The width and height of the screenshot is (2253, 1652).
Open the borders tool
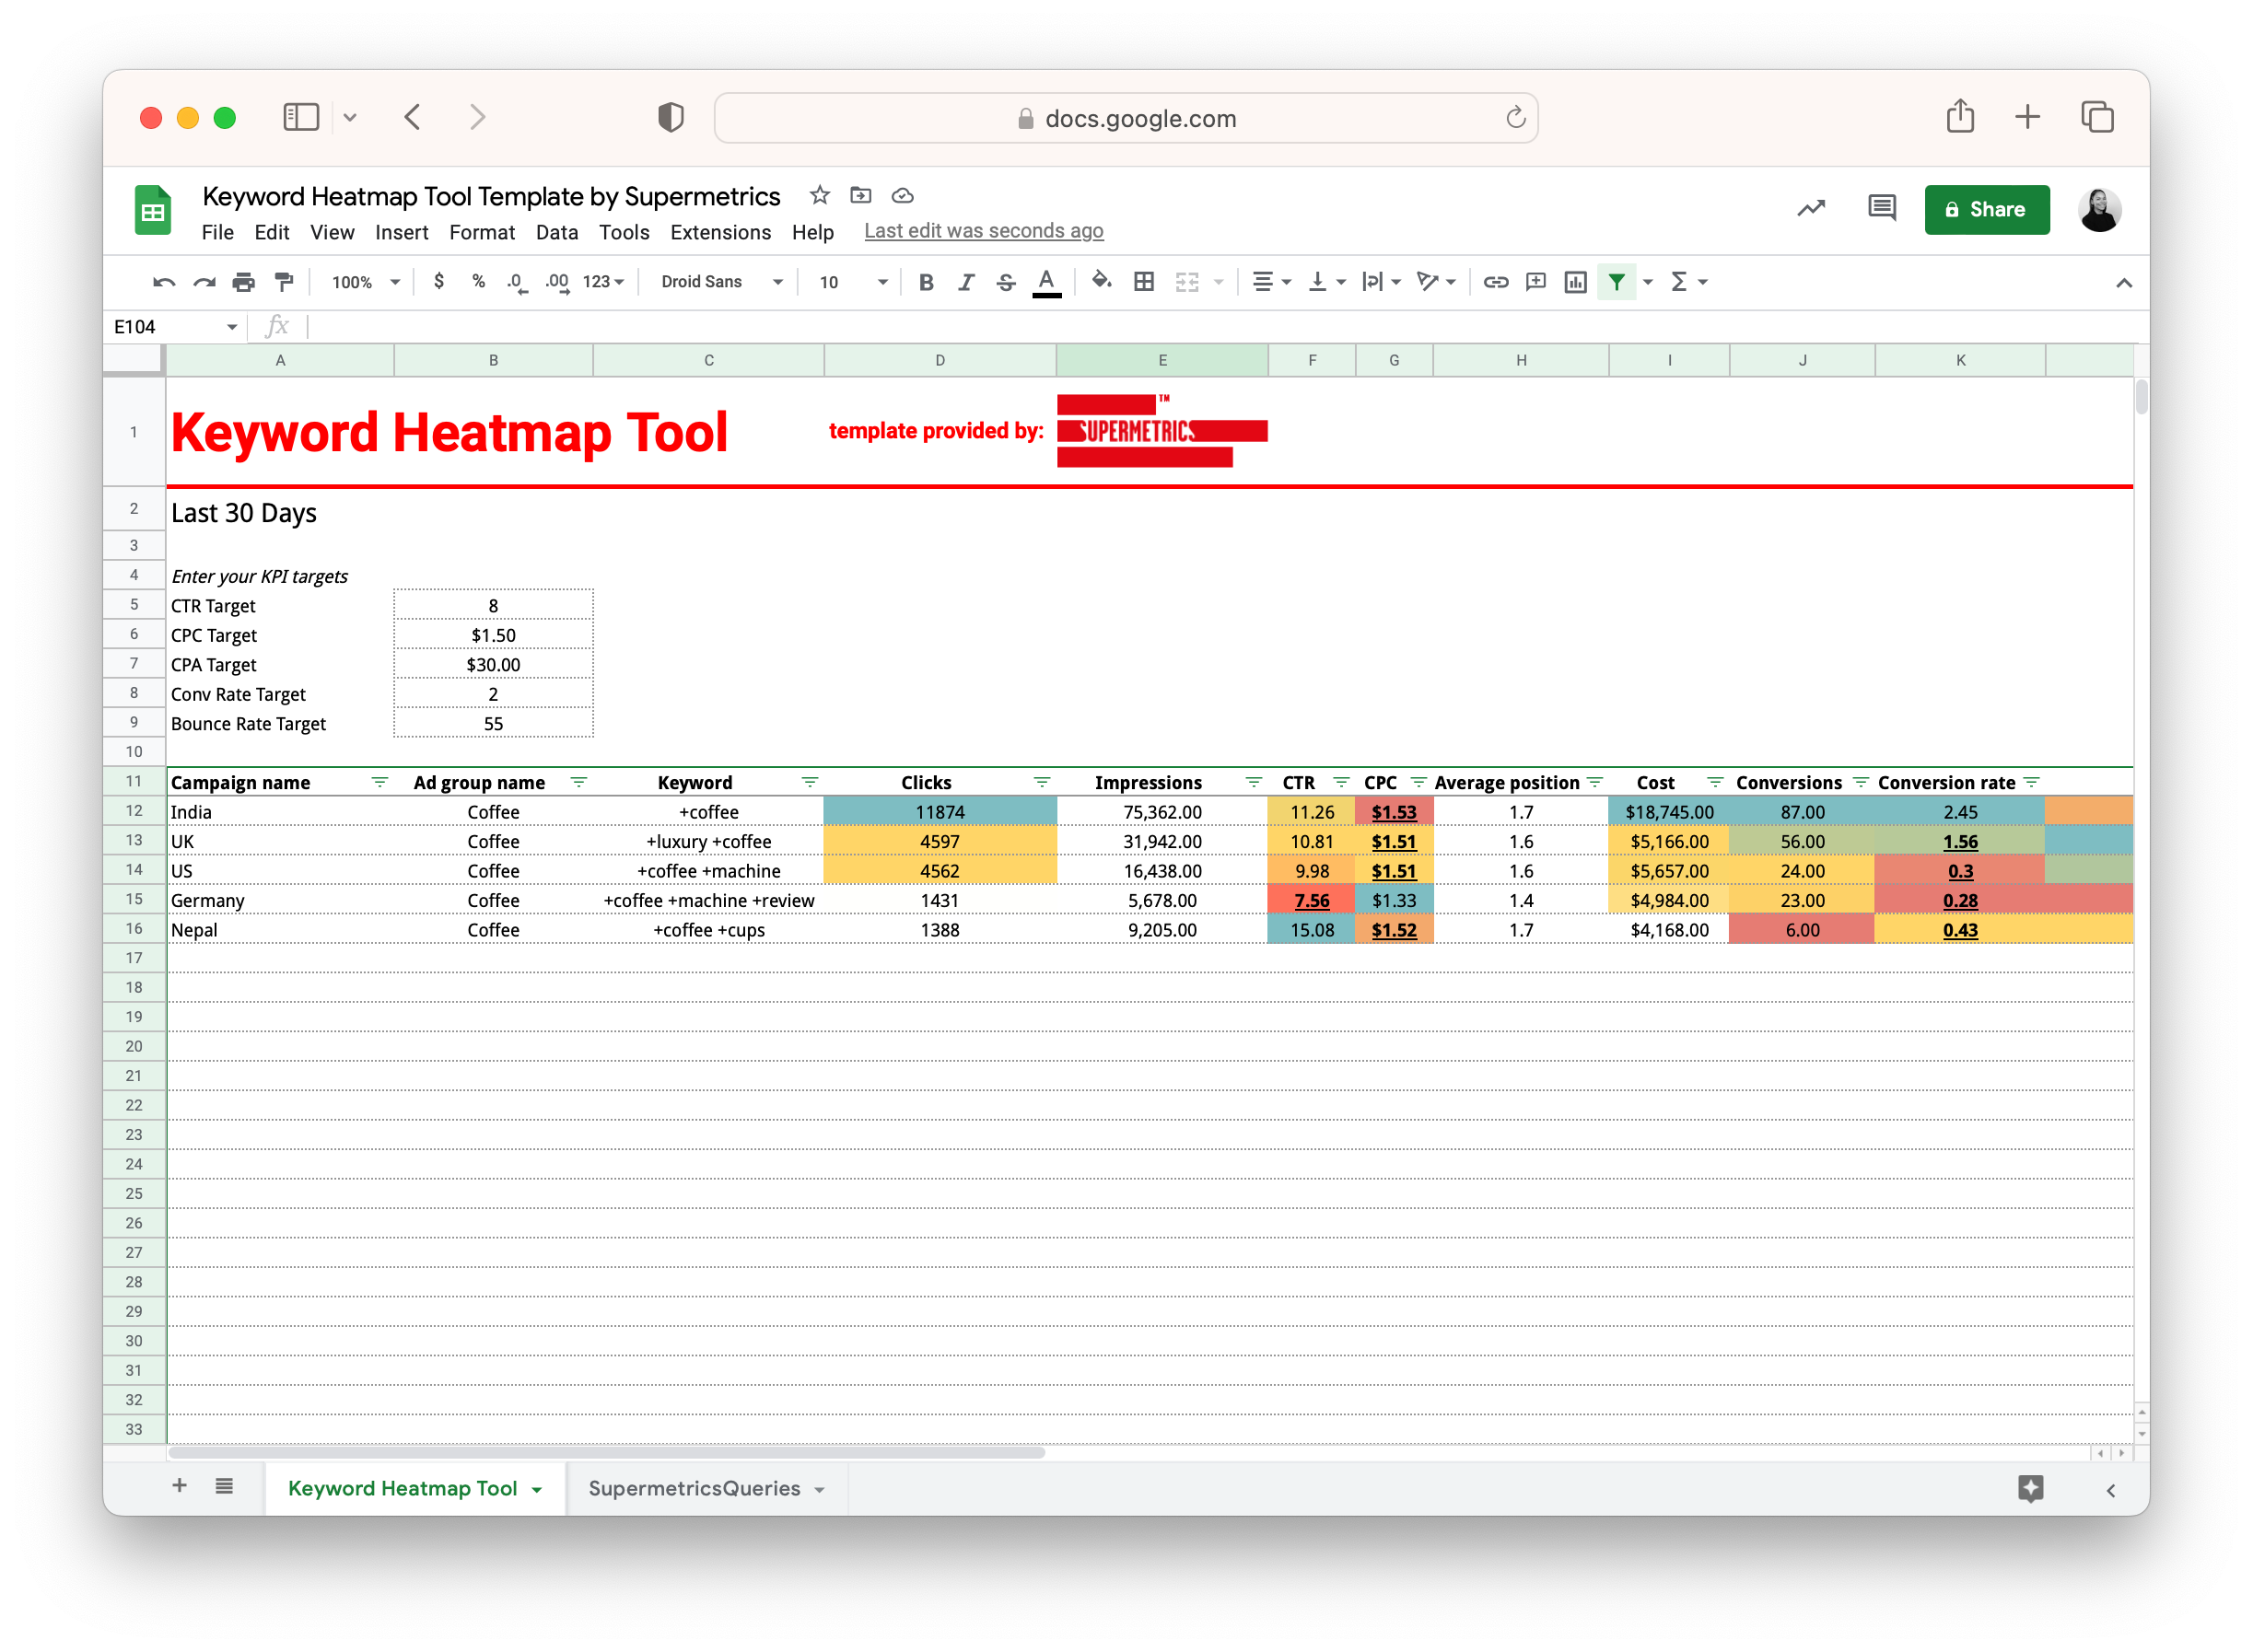[x=1144, y=282]
